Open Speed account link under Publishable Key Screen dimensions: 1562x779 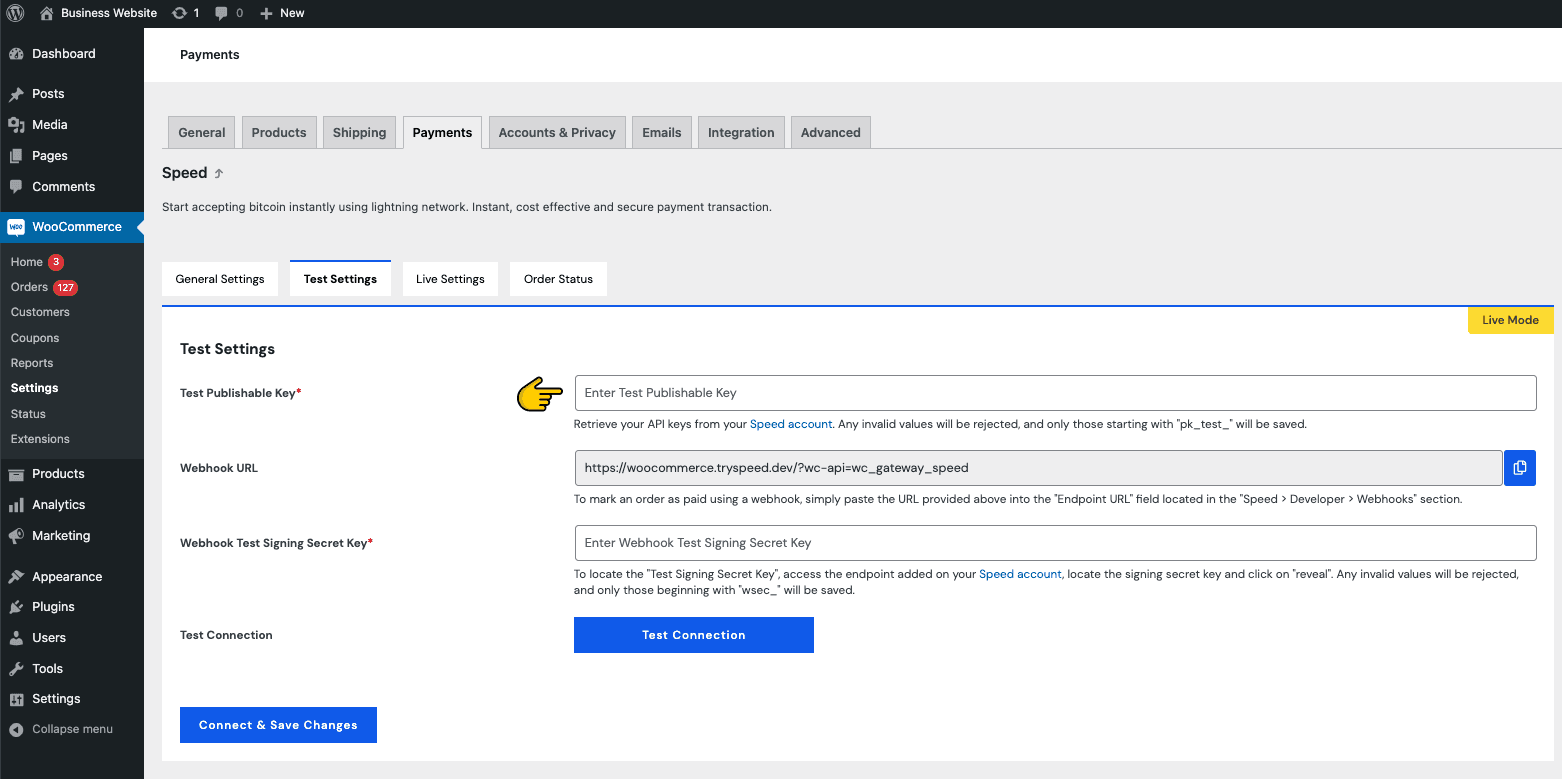click(x=791, y=424)
